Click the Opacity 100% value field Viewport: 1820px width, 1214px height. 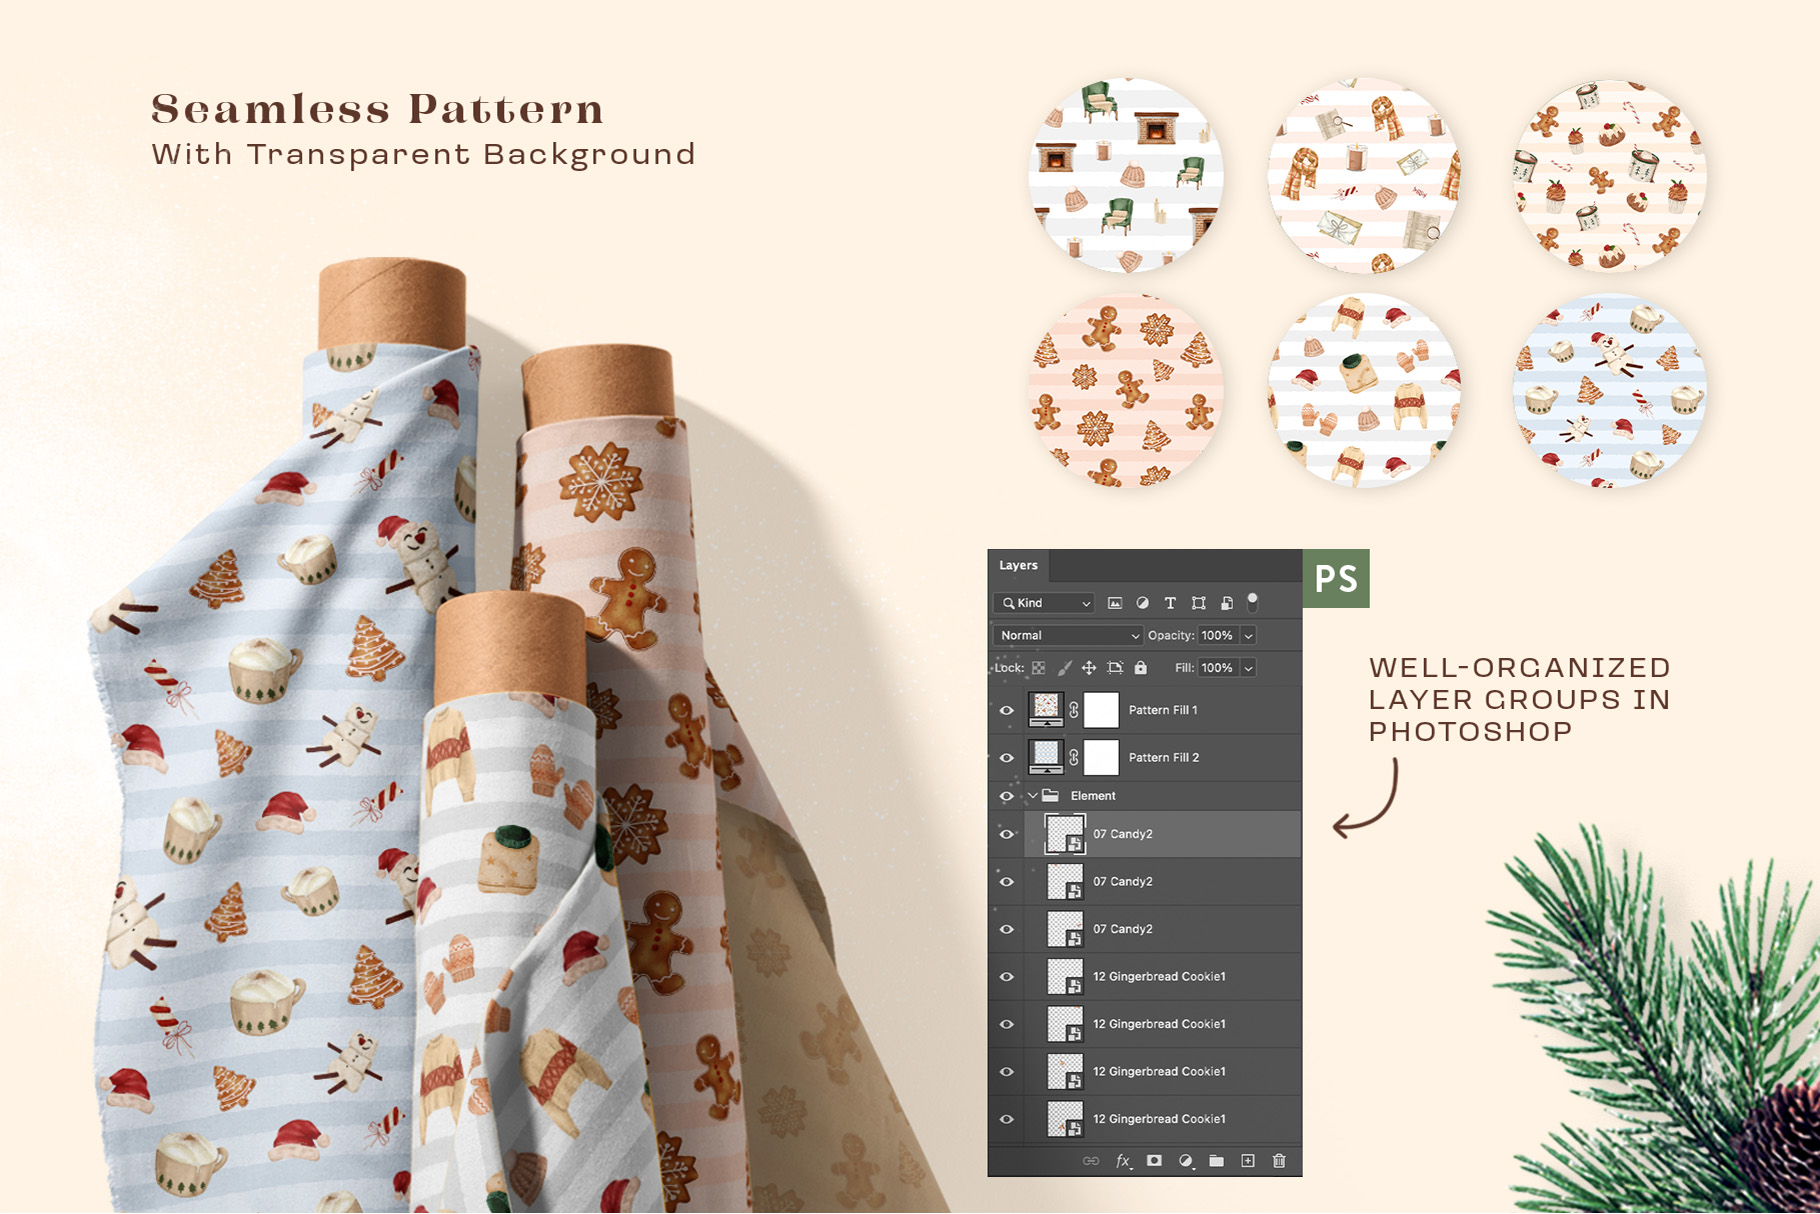click(1218, 636)
